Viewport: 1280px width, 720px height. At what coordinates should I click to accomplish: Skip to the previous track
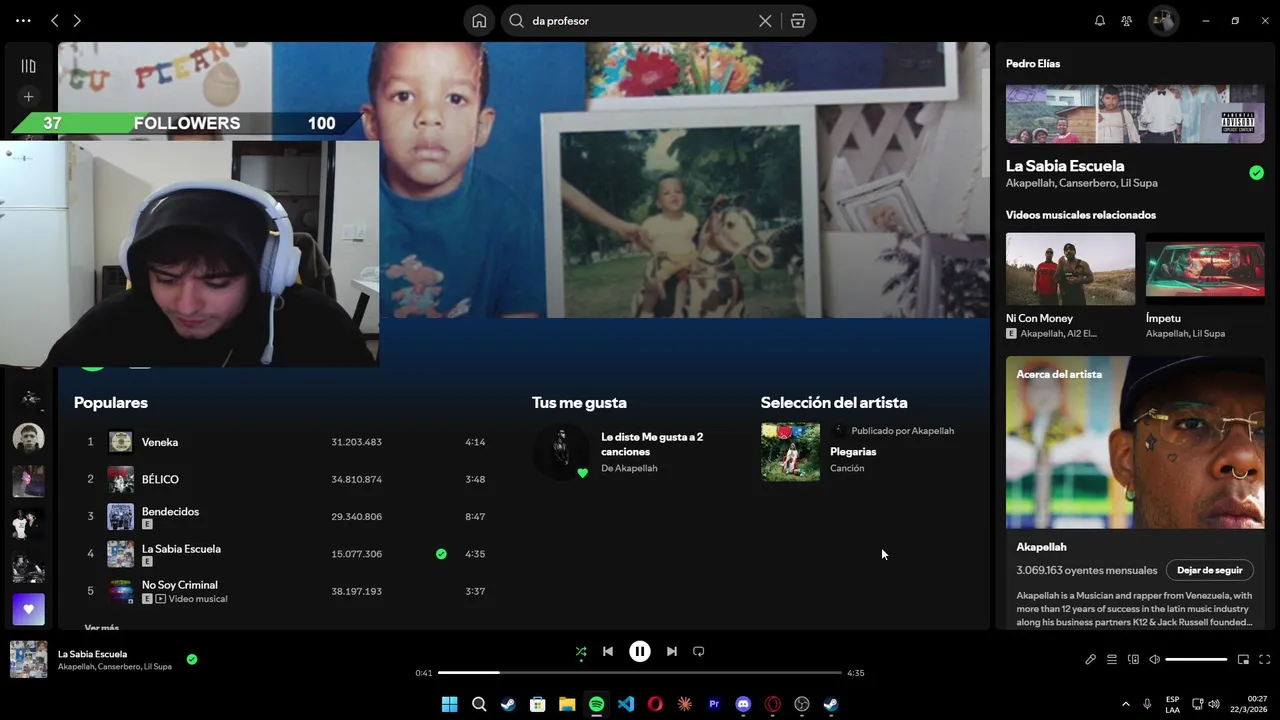coord(608,651)
